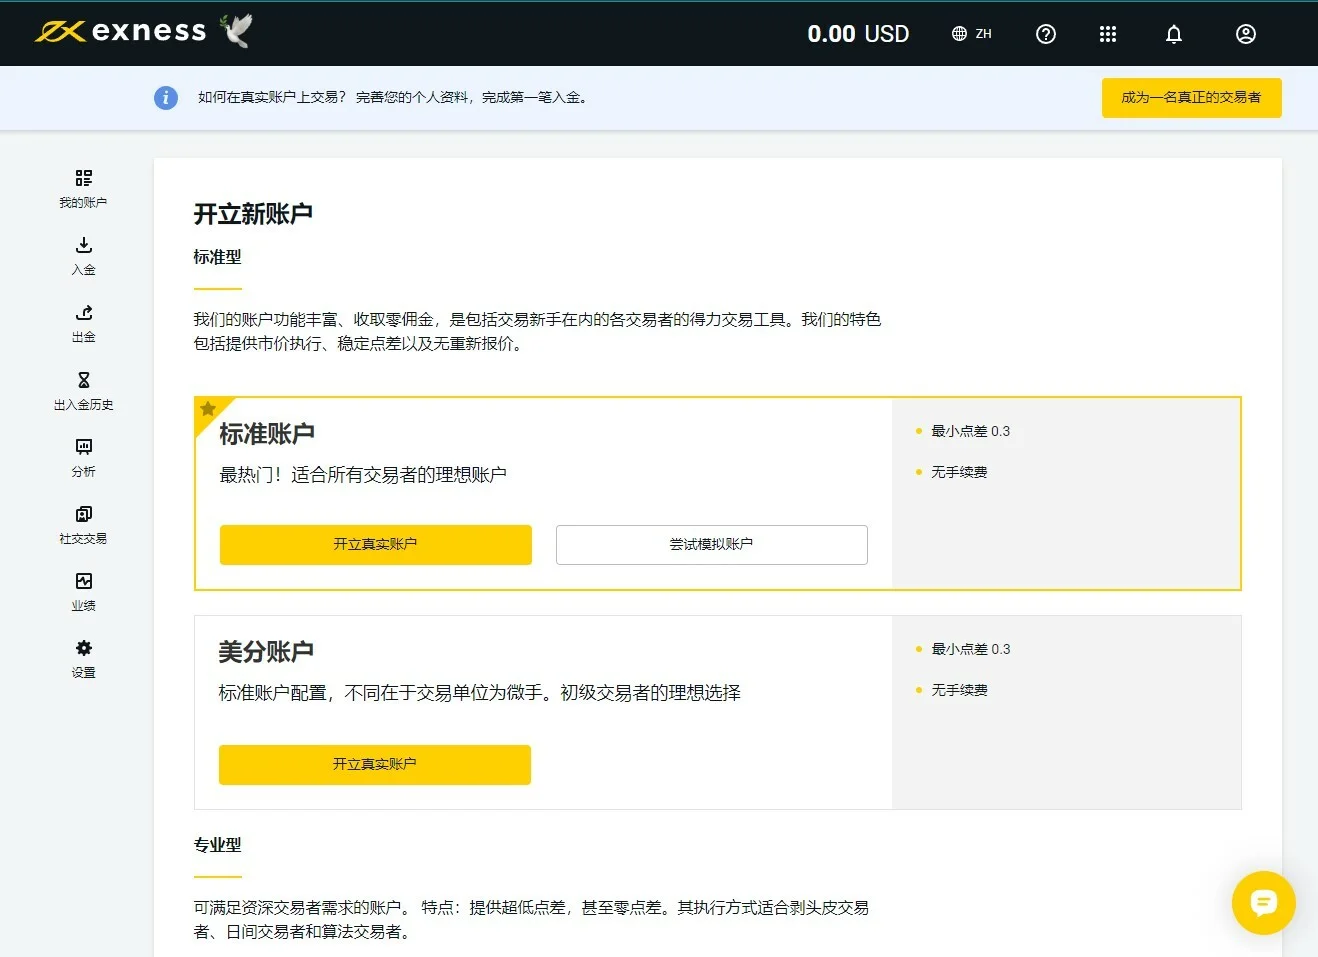Image resolution: width=1318 pixels, height=957 pixels.
Task: Click the 0.00 USD balance
Action: tap(858, 34)
